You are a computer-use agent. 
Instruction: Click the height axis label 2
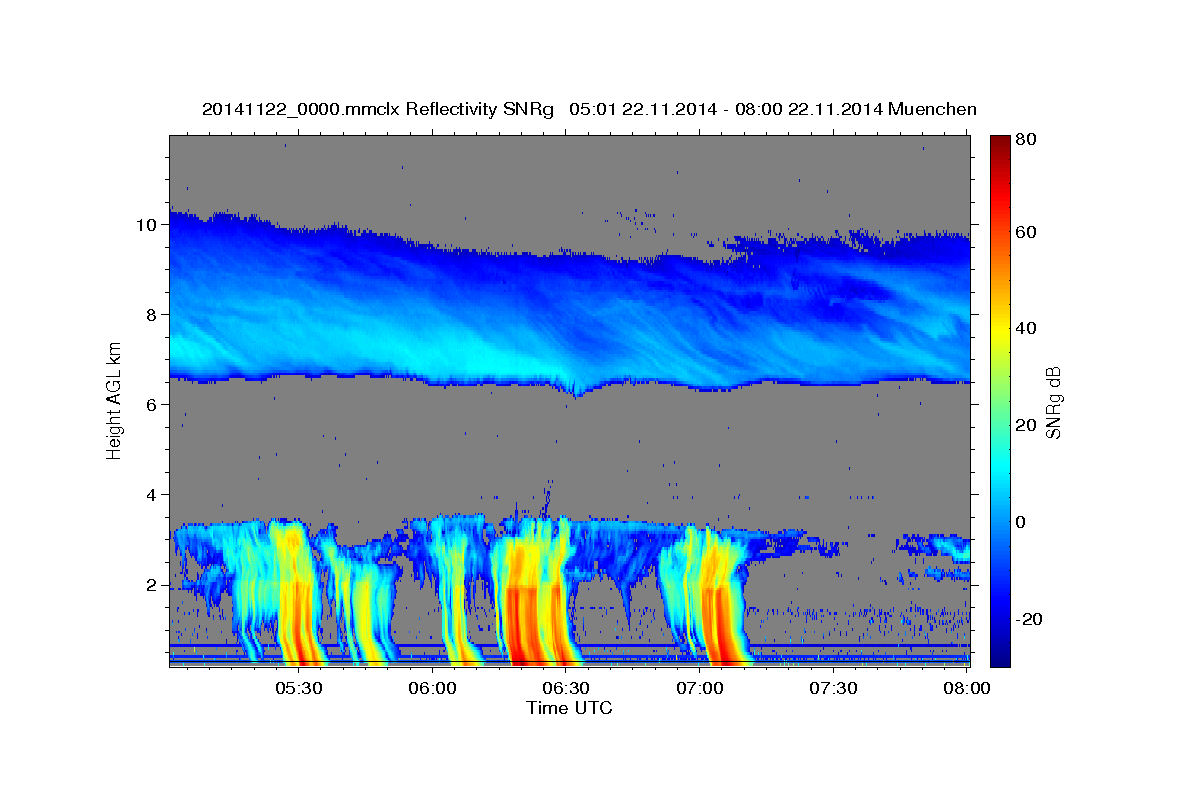pyautogui.click(x=153, y=585)
